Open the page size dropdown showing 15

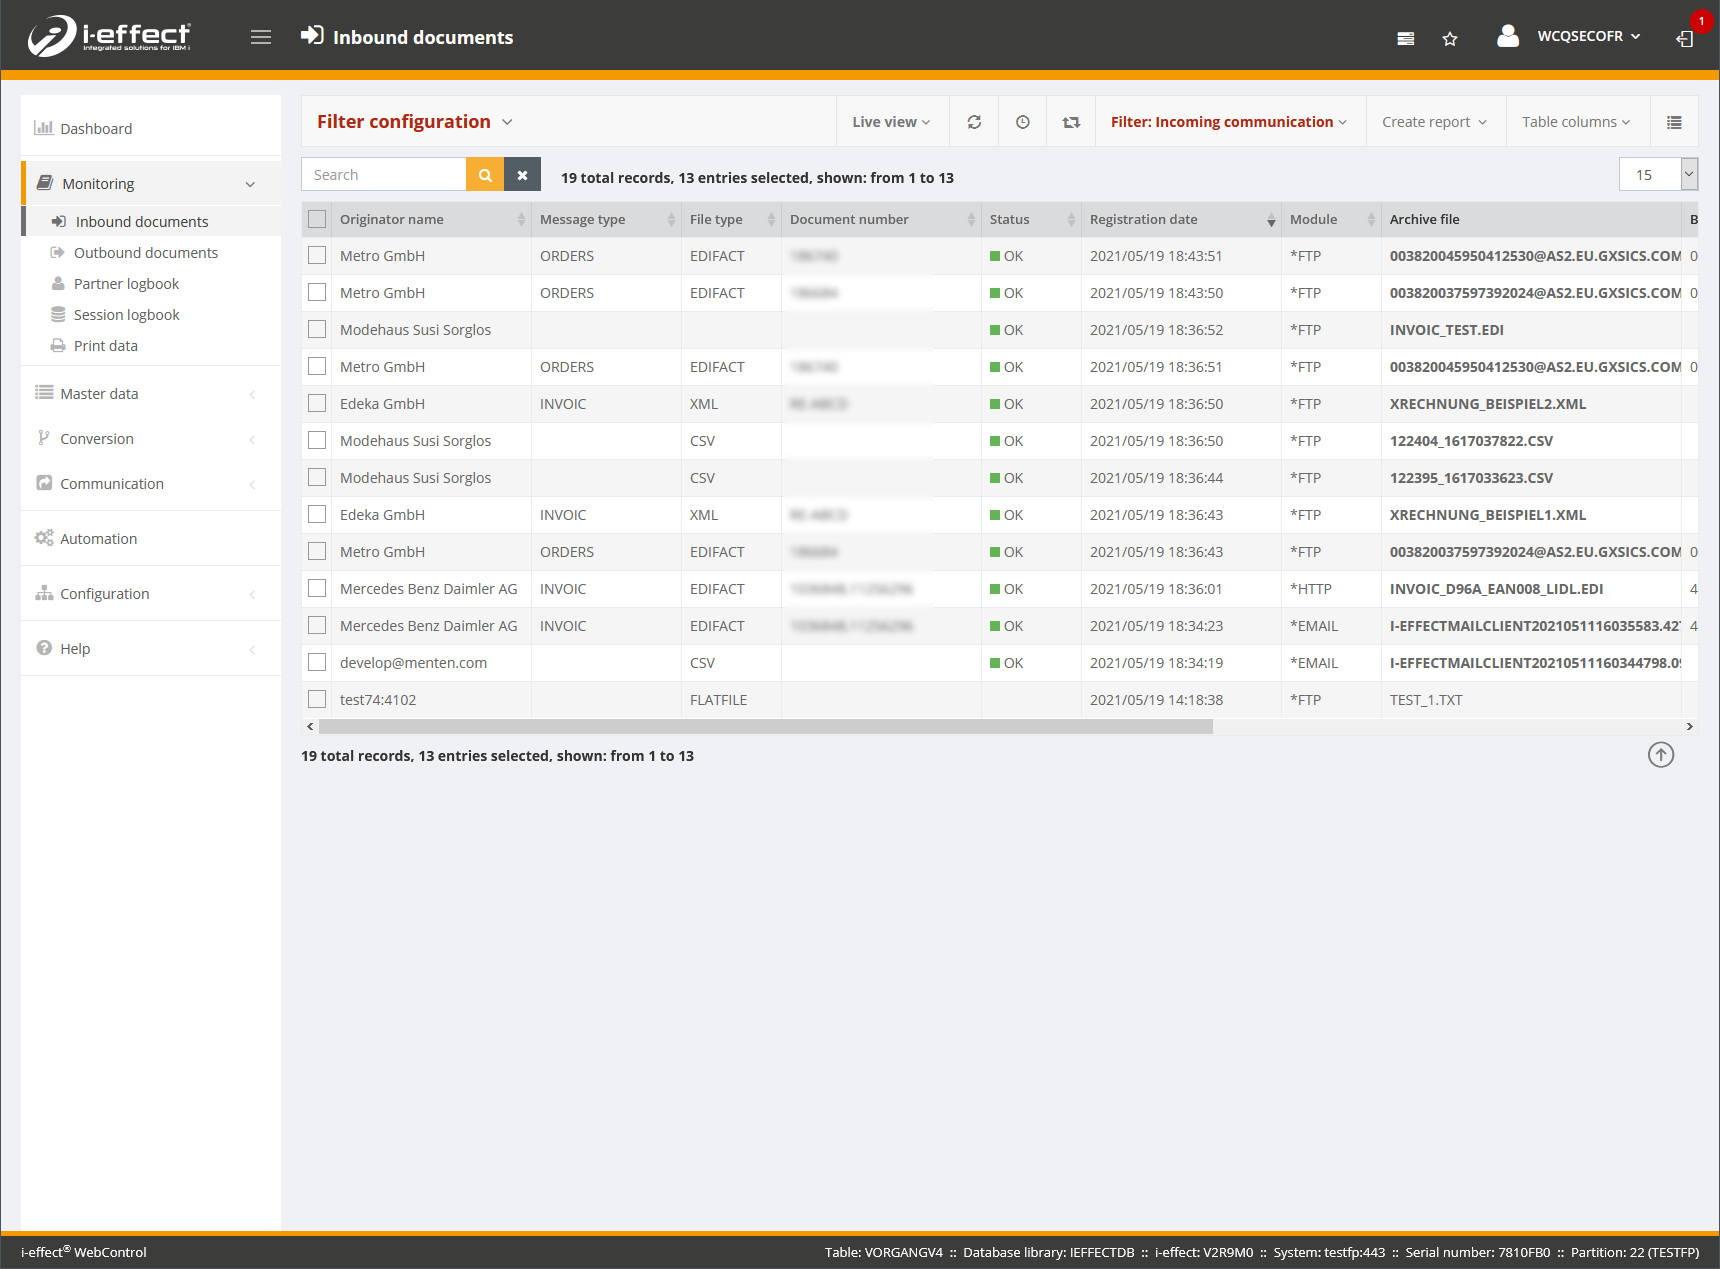1689,174
